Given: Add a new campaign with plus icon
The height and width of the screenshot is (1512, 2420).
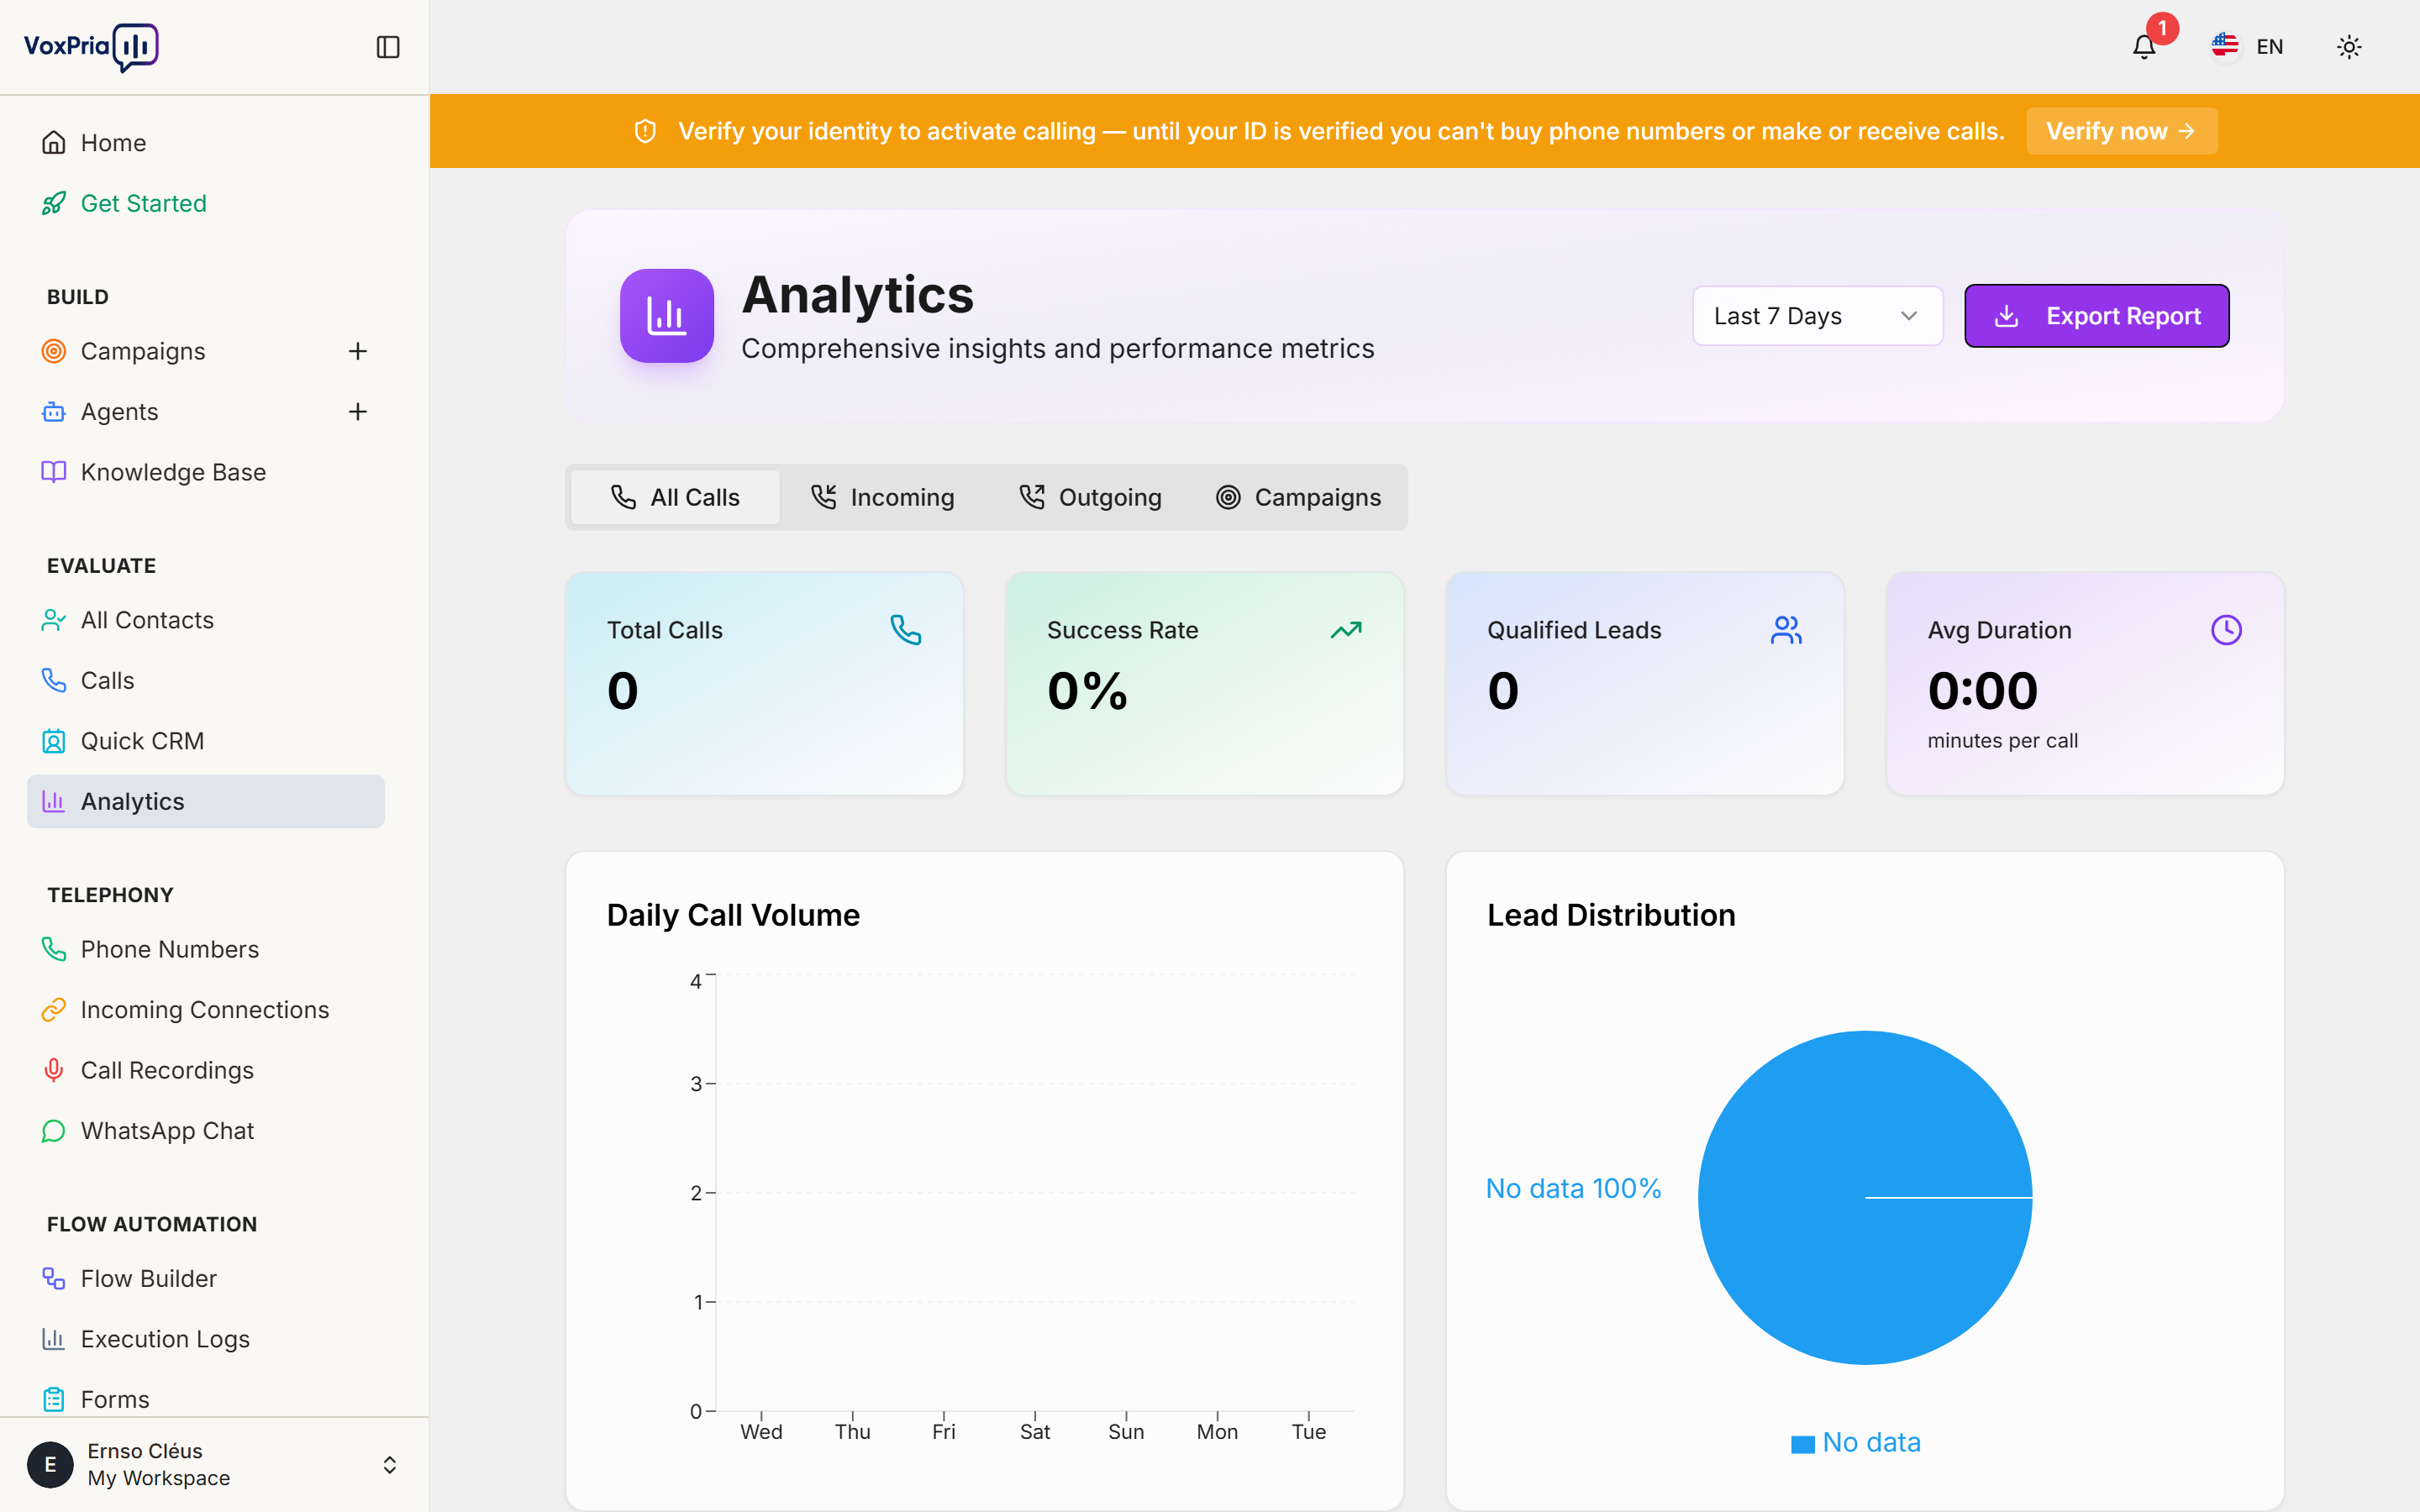Looking at the screenshot, I should [x=358, y=351].
